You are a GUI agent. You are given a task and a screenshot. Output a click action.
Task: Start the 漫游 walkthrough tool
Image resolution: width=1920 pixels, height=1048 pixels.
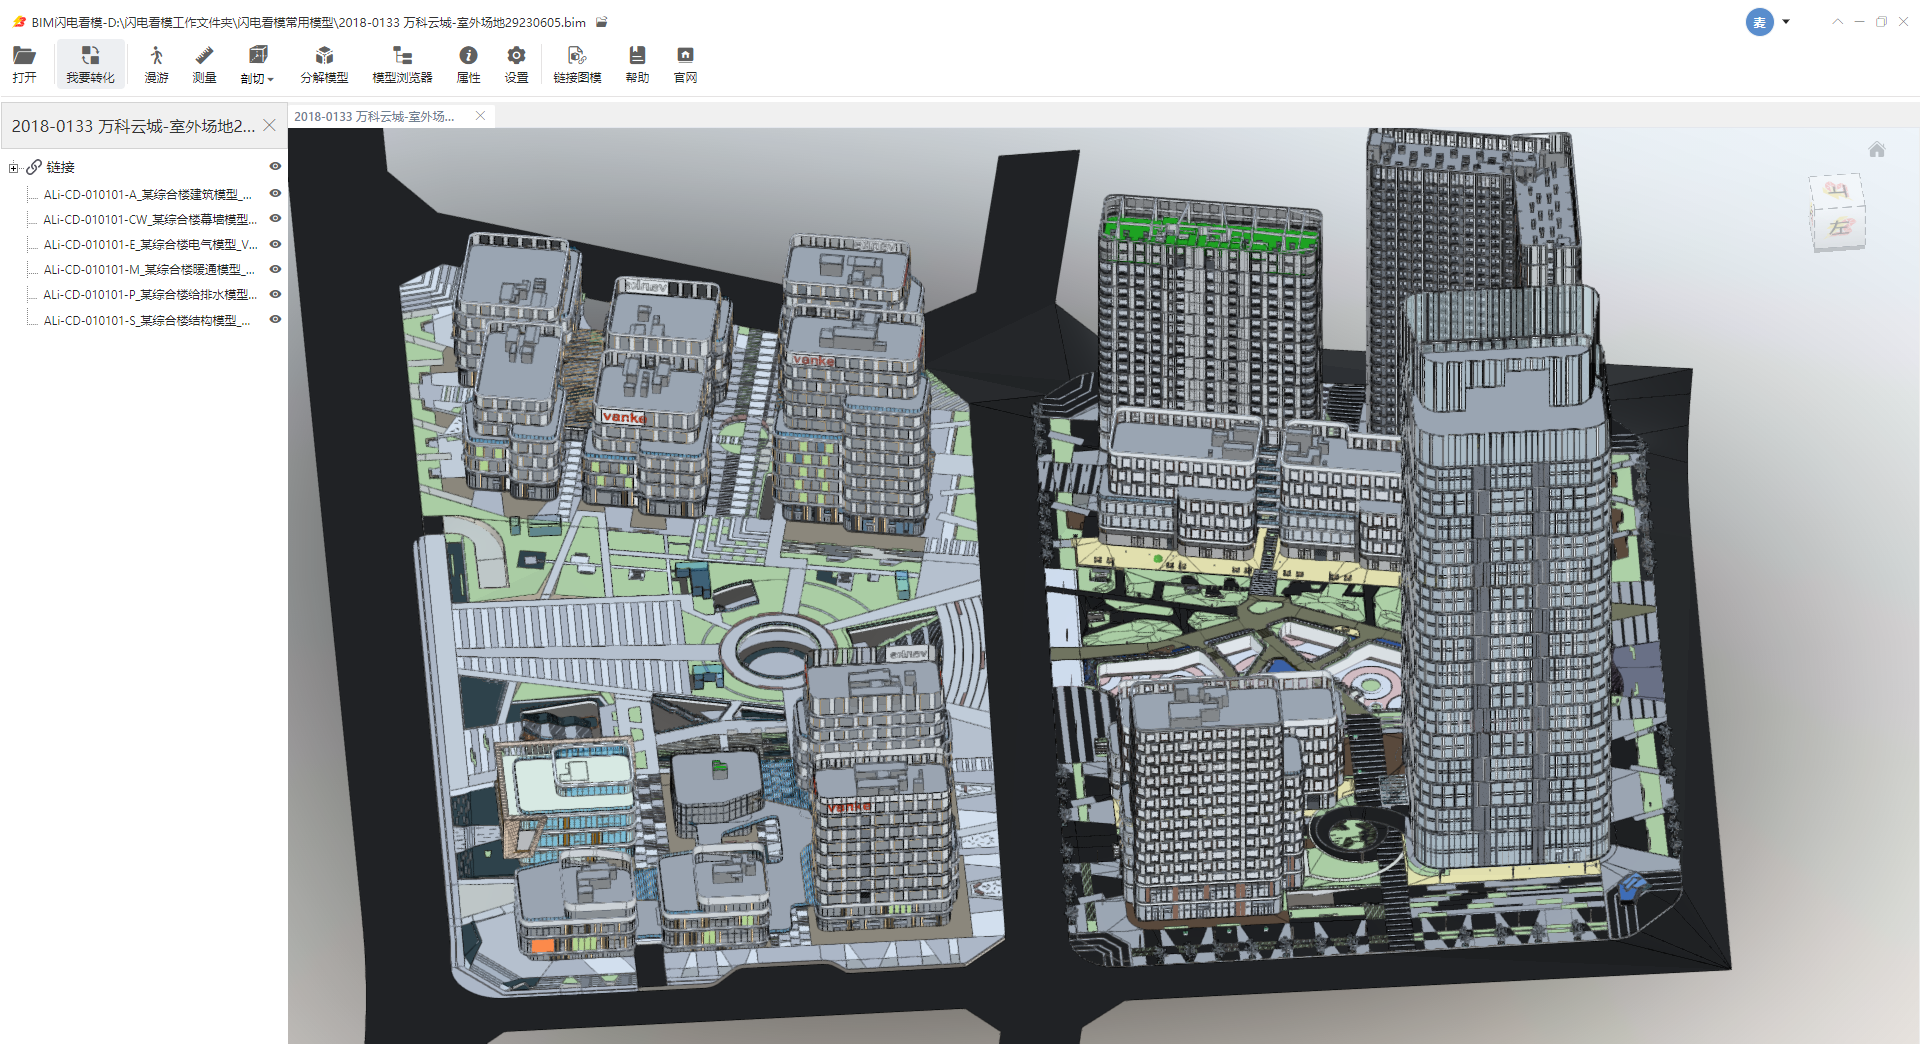point(156,64)
